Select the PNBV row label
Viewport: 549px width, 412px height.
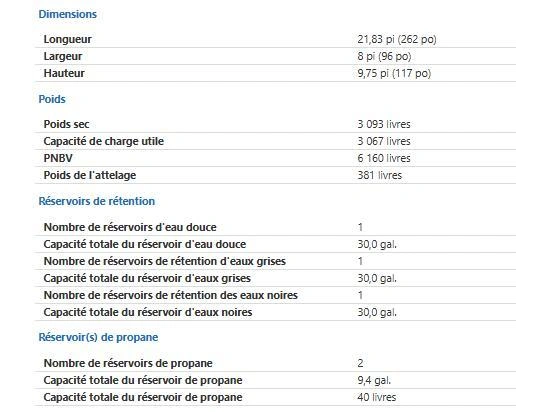click(58, 158)
